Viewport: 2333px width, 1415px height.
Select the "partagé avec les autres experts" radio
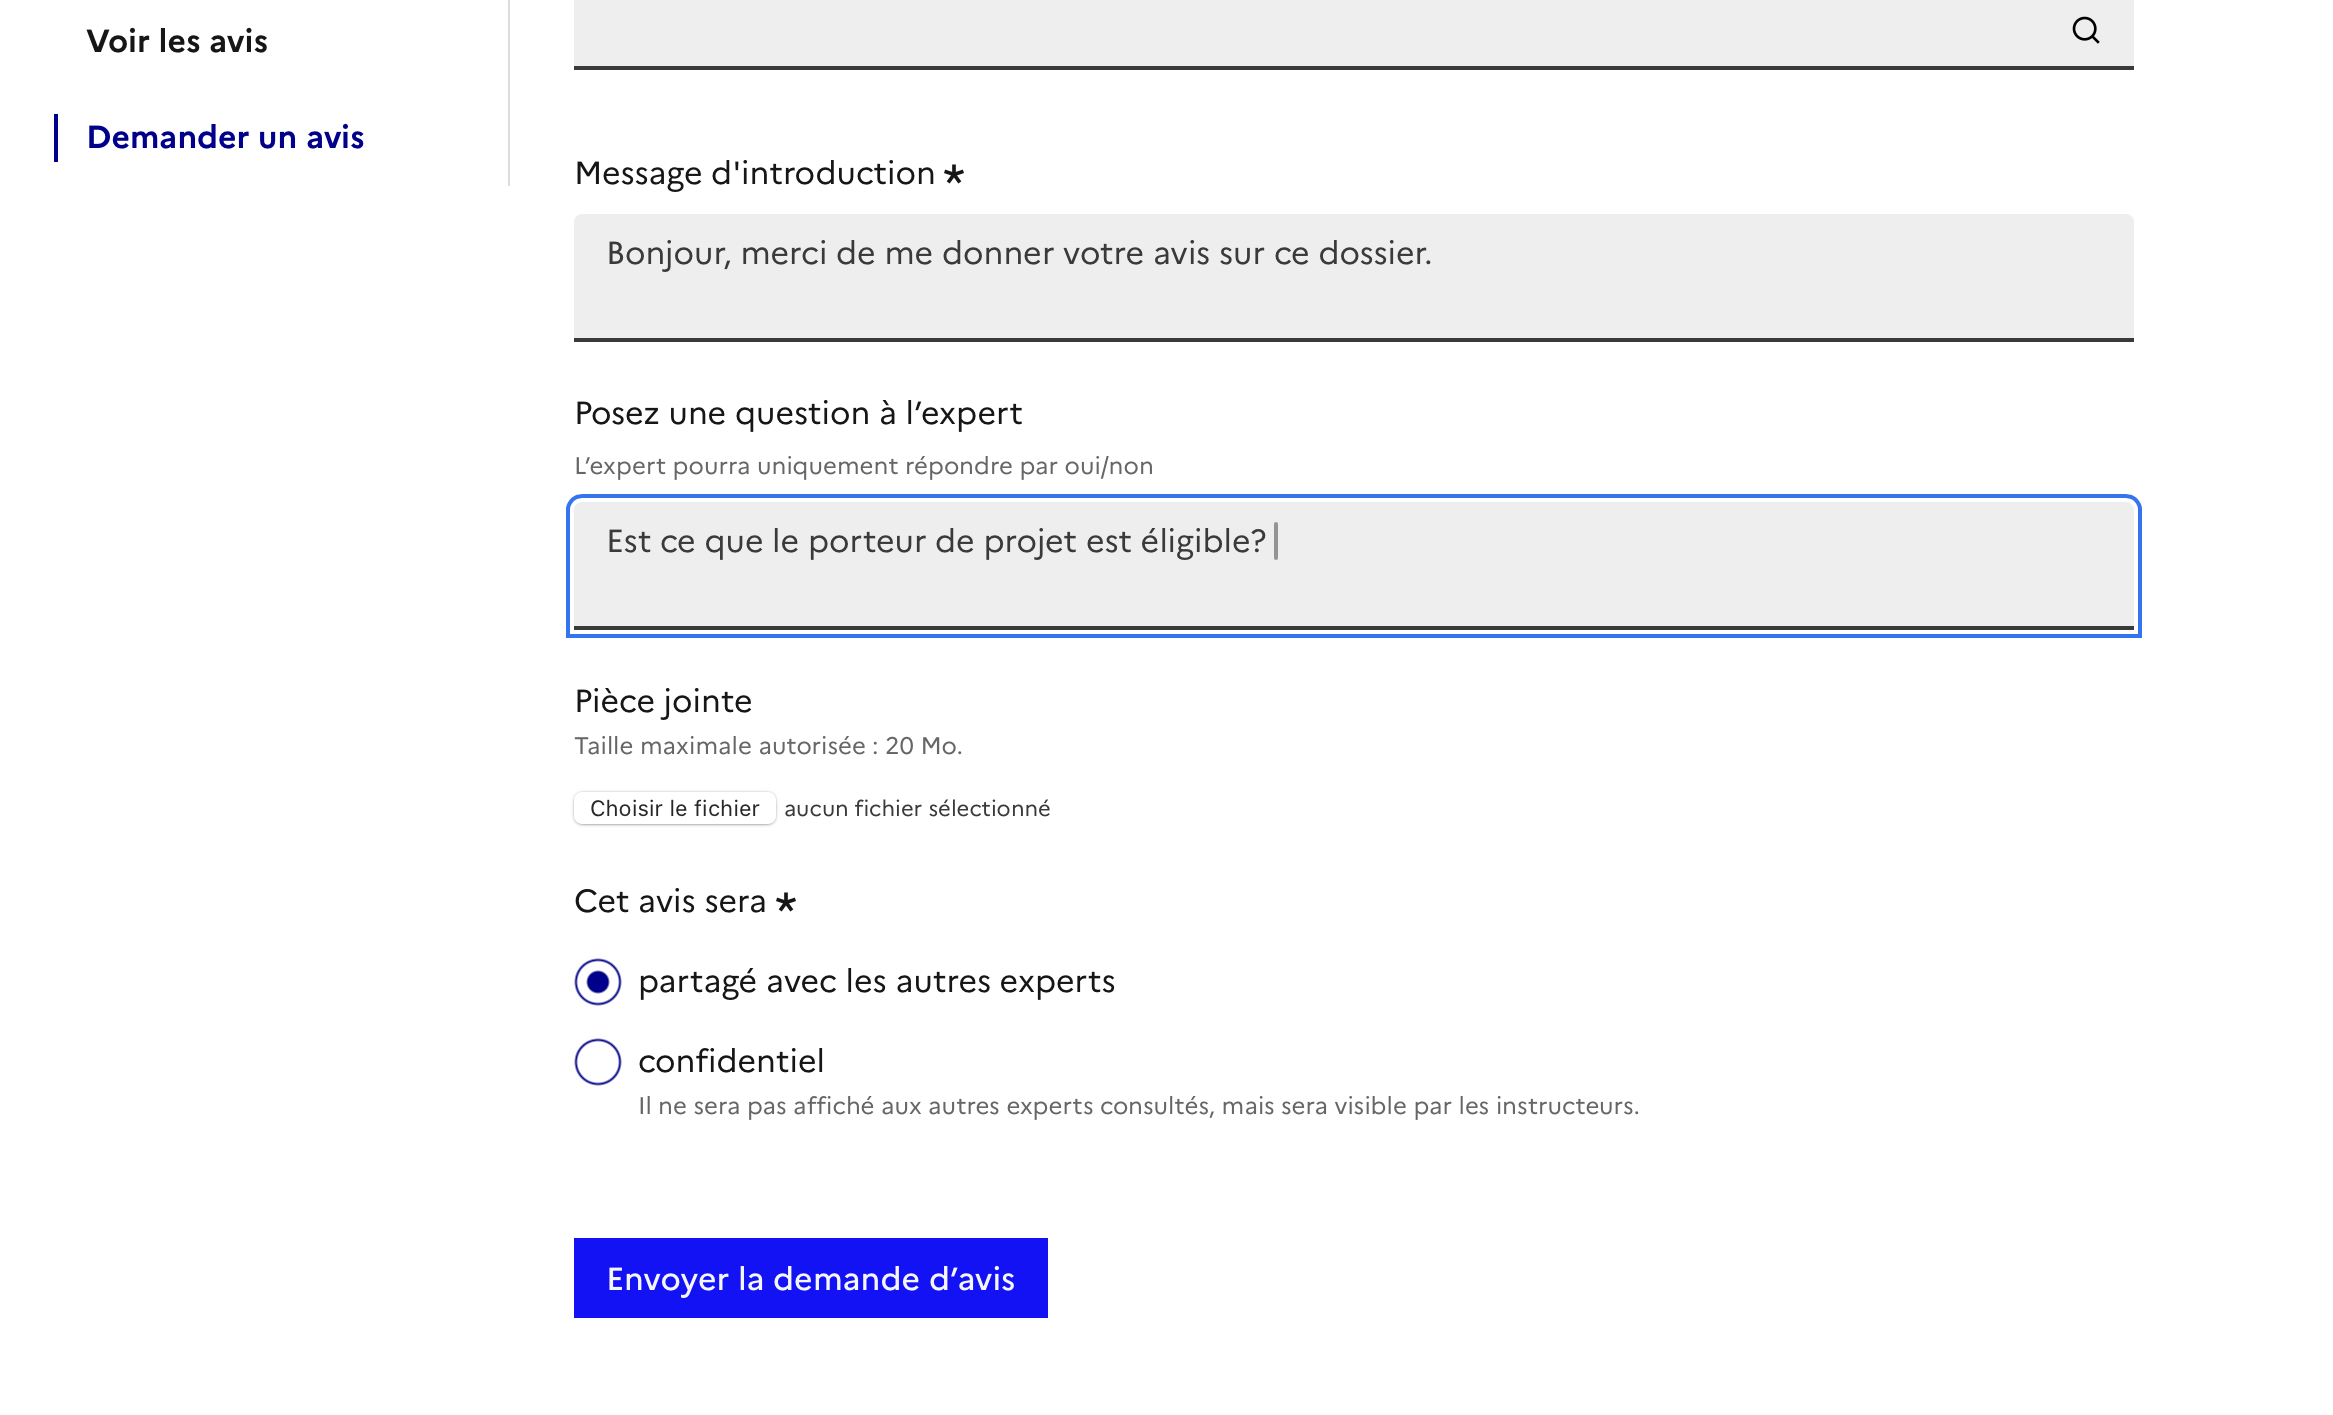[x=598, y=982]
